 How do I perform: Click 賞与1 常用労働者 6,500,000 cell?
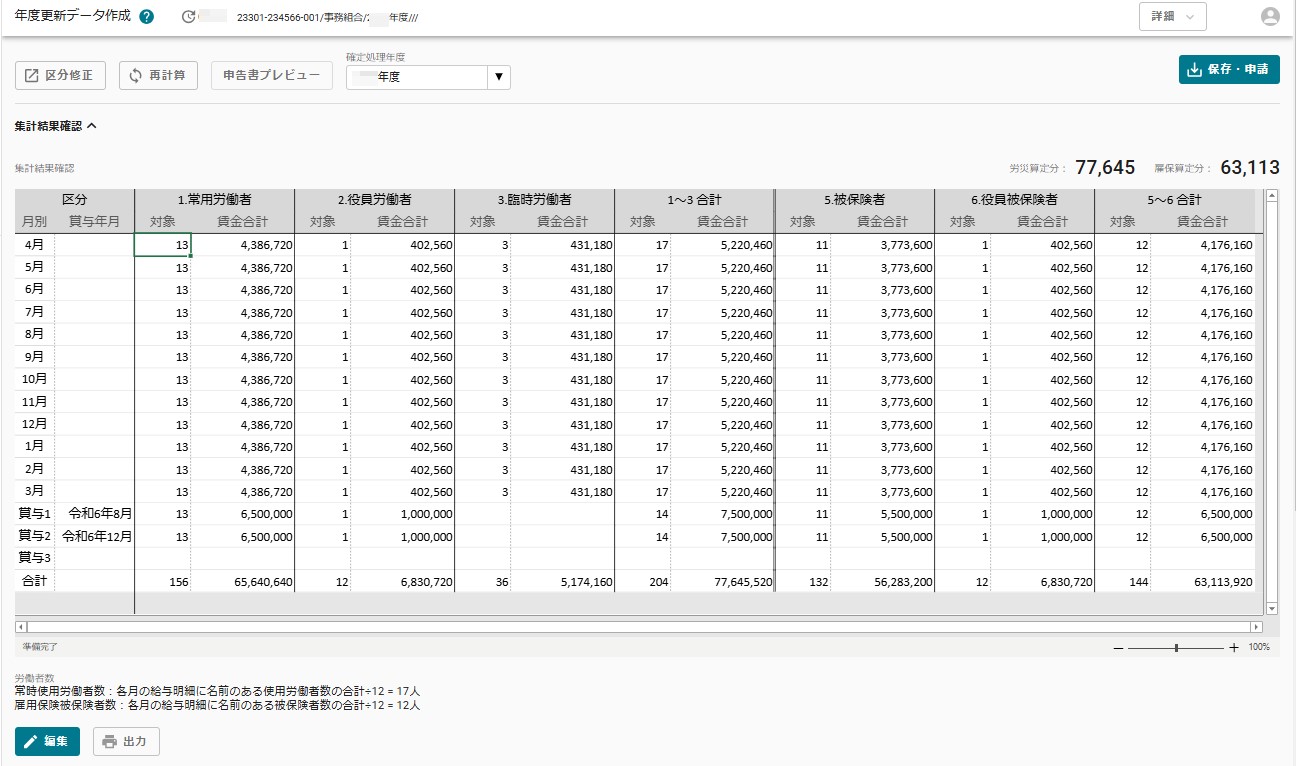pyautogui.click(x=243, y=514)
